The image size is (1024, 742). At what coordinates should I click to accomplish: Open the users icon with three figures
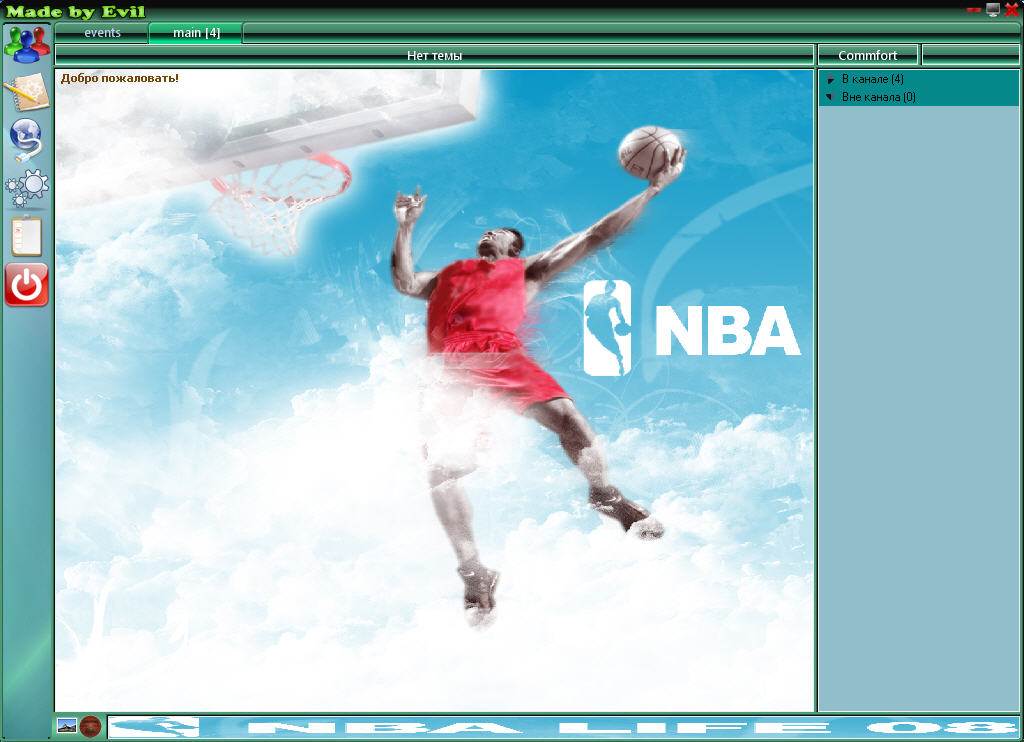27,44
